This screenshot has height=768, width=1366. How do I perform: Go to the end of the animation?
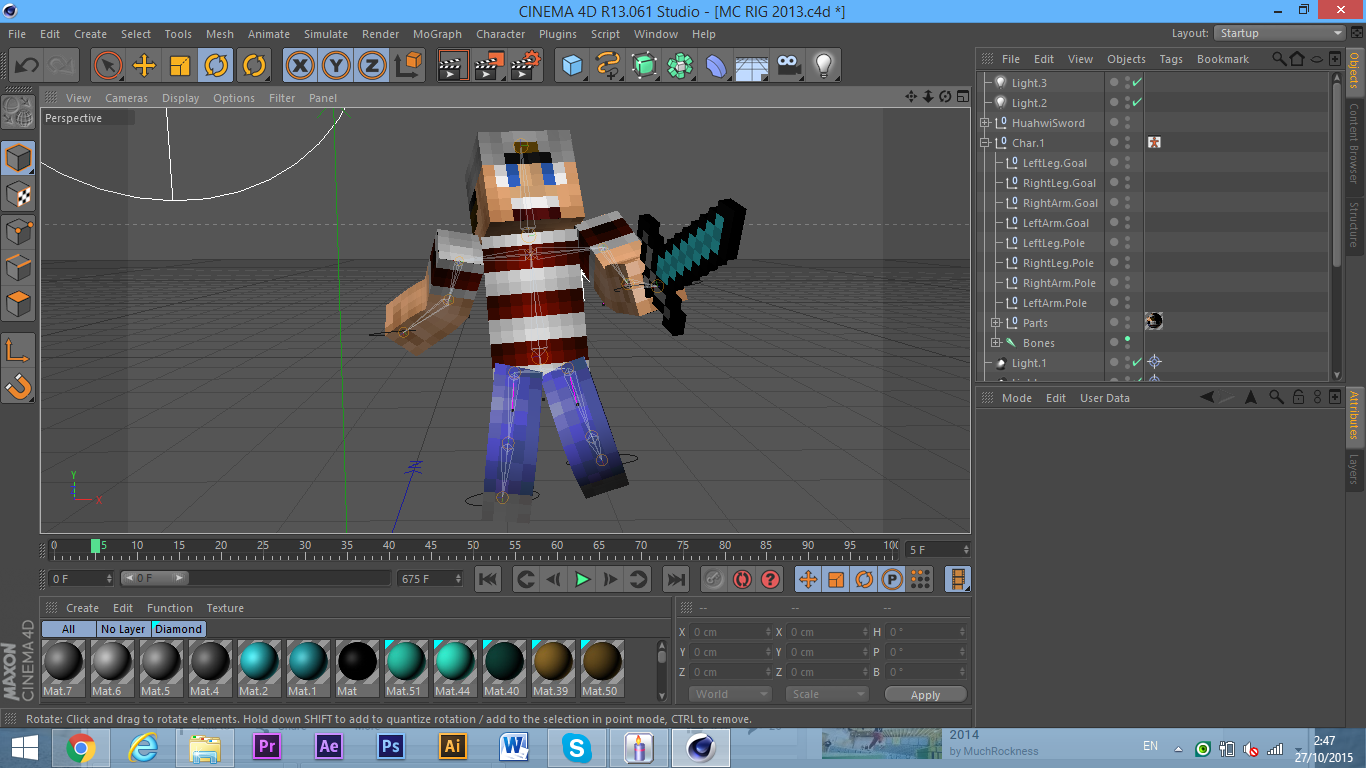click(x=676, y=579)
